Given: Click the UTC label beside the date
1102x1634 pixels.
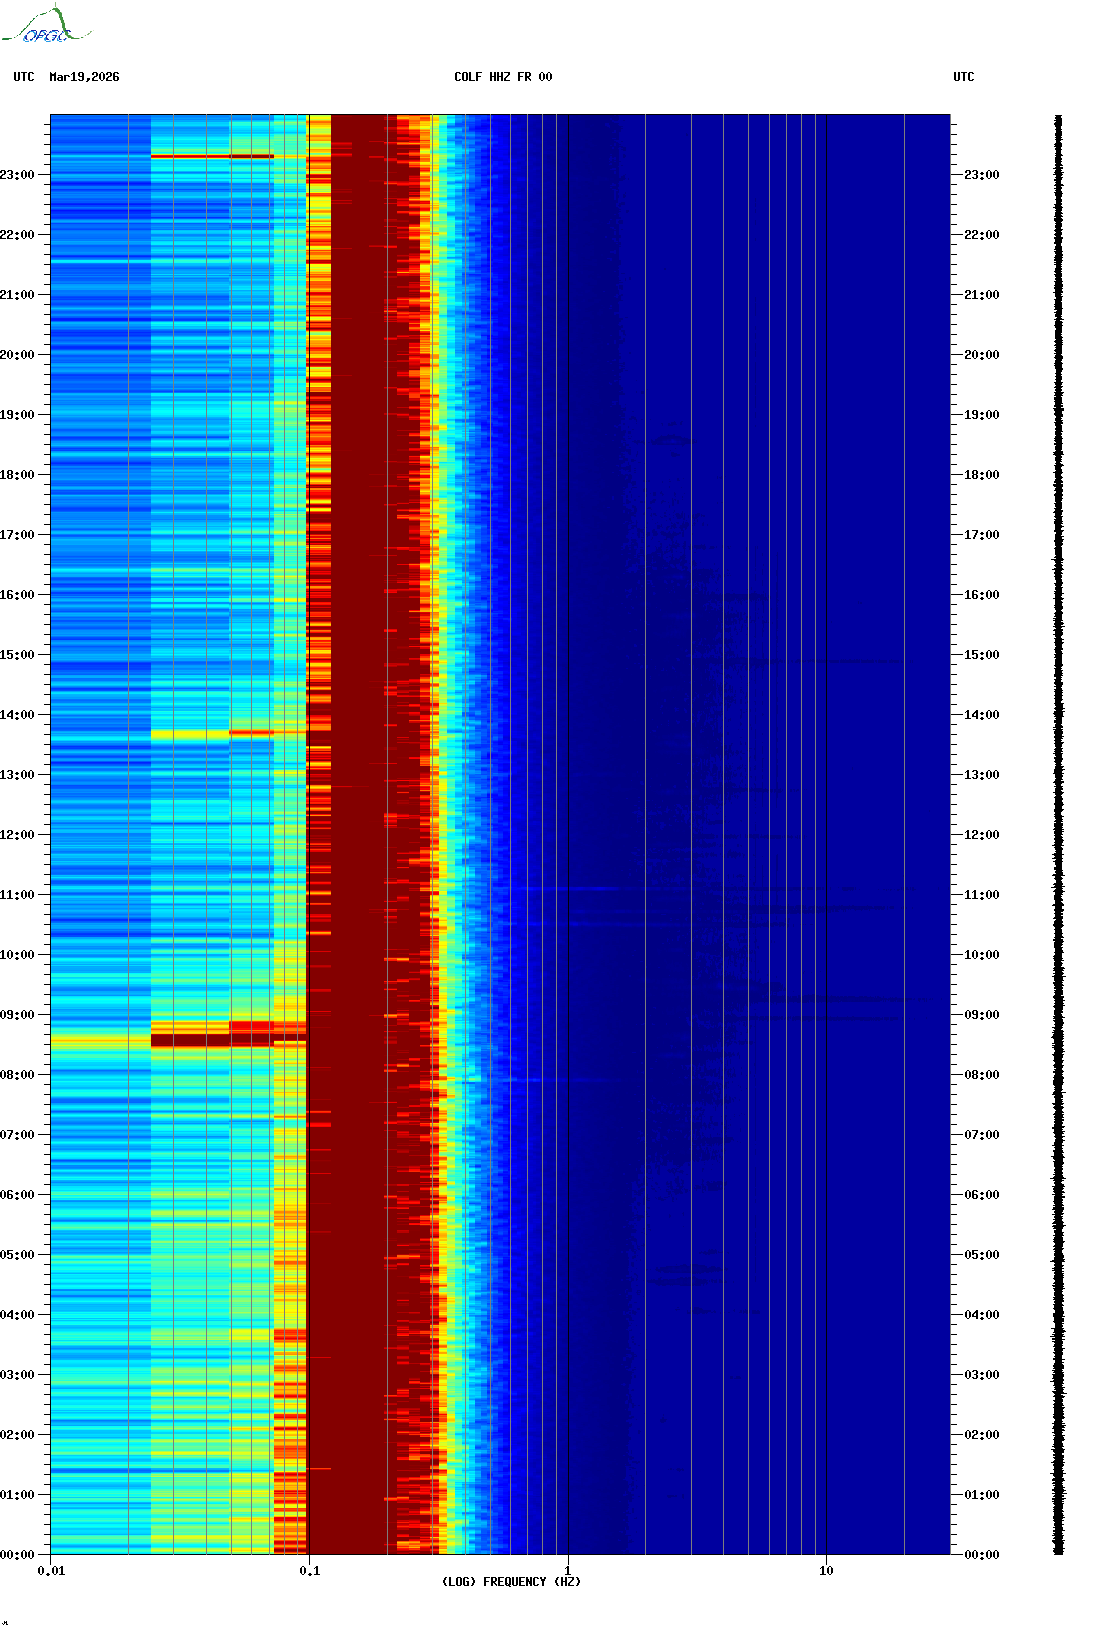Looking at the screenshot, I should coord(24,77).
